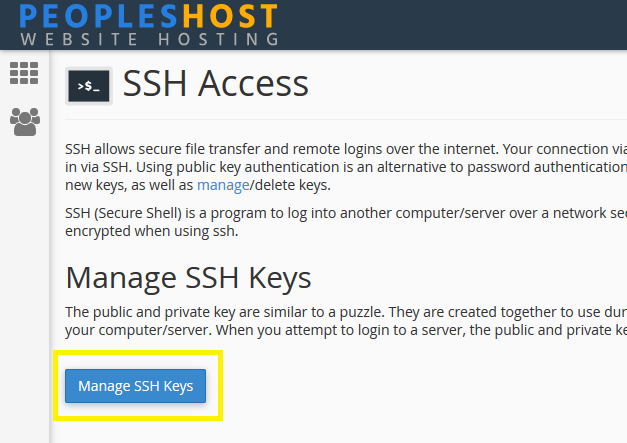627x443 pixels.
Task: Open the home grid icon in sidebar
Action: click(x=24, y=73)
